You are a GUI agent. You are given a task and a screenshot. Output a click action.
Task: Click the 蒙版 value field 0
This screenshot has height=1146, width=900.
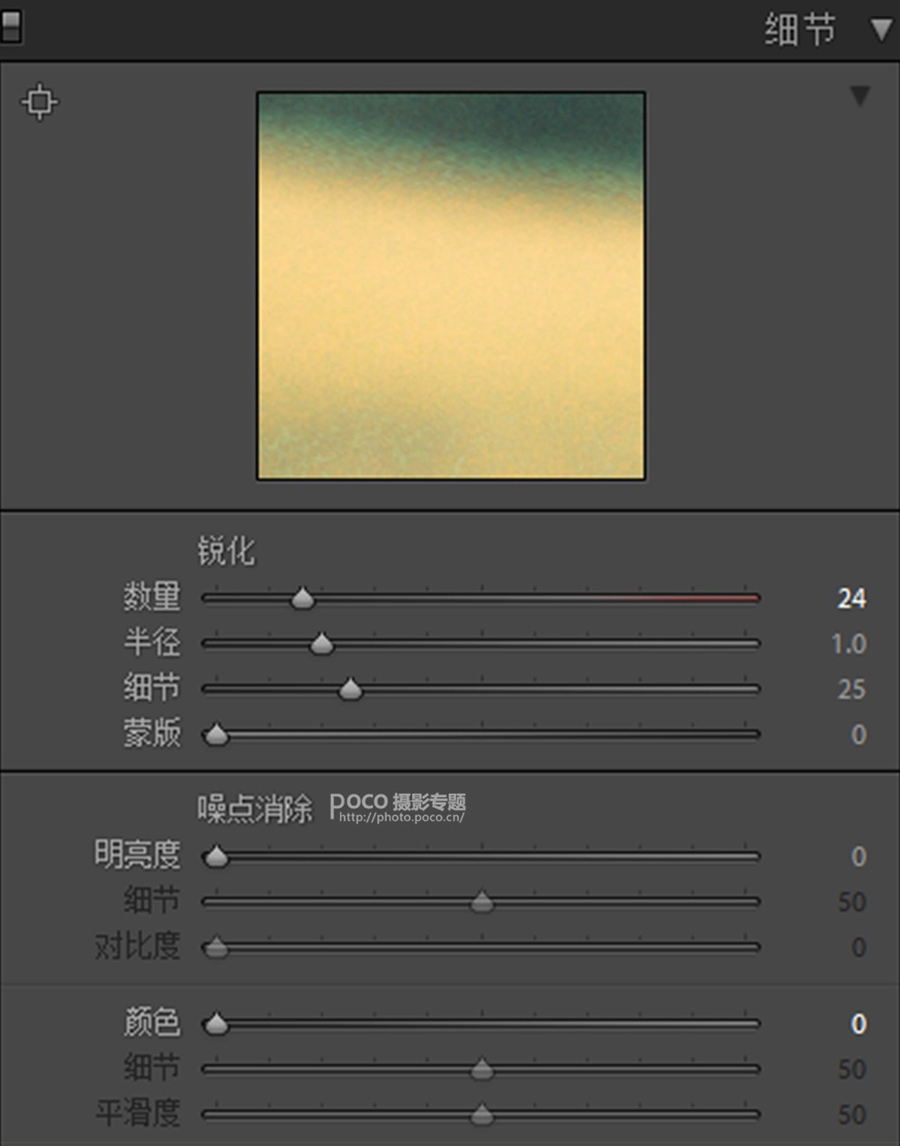(859, 735)
